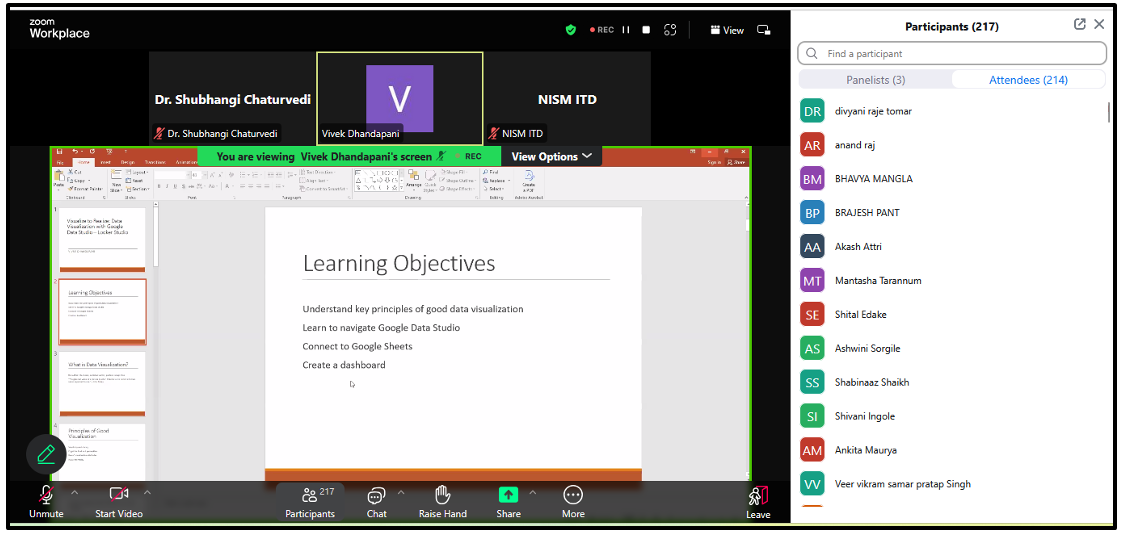Image resolution: width=1122 pixels, height=534 pixels.
Task: Click the AA avatar of Akash Attri
Action: pos(812,247)
